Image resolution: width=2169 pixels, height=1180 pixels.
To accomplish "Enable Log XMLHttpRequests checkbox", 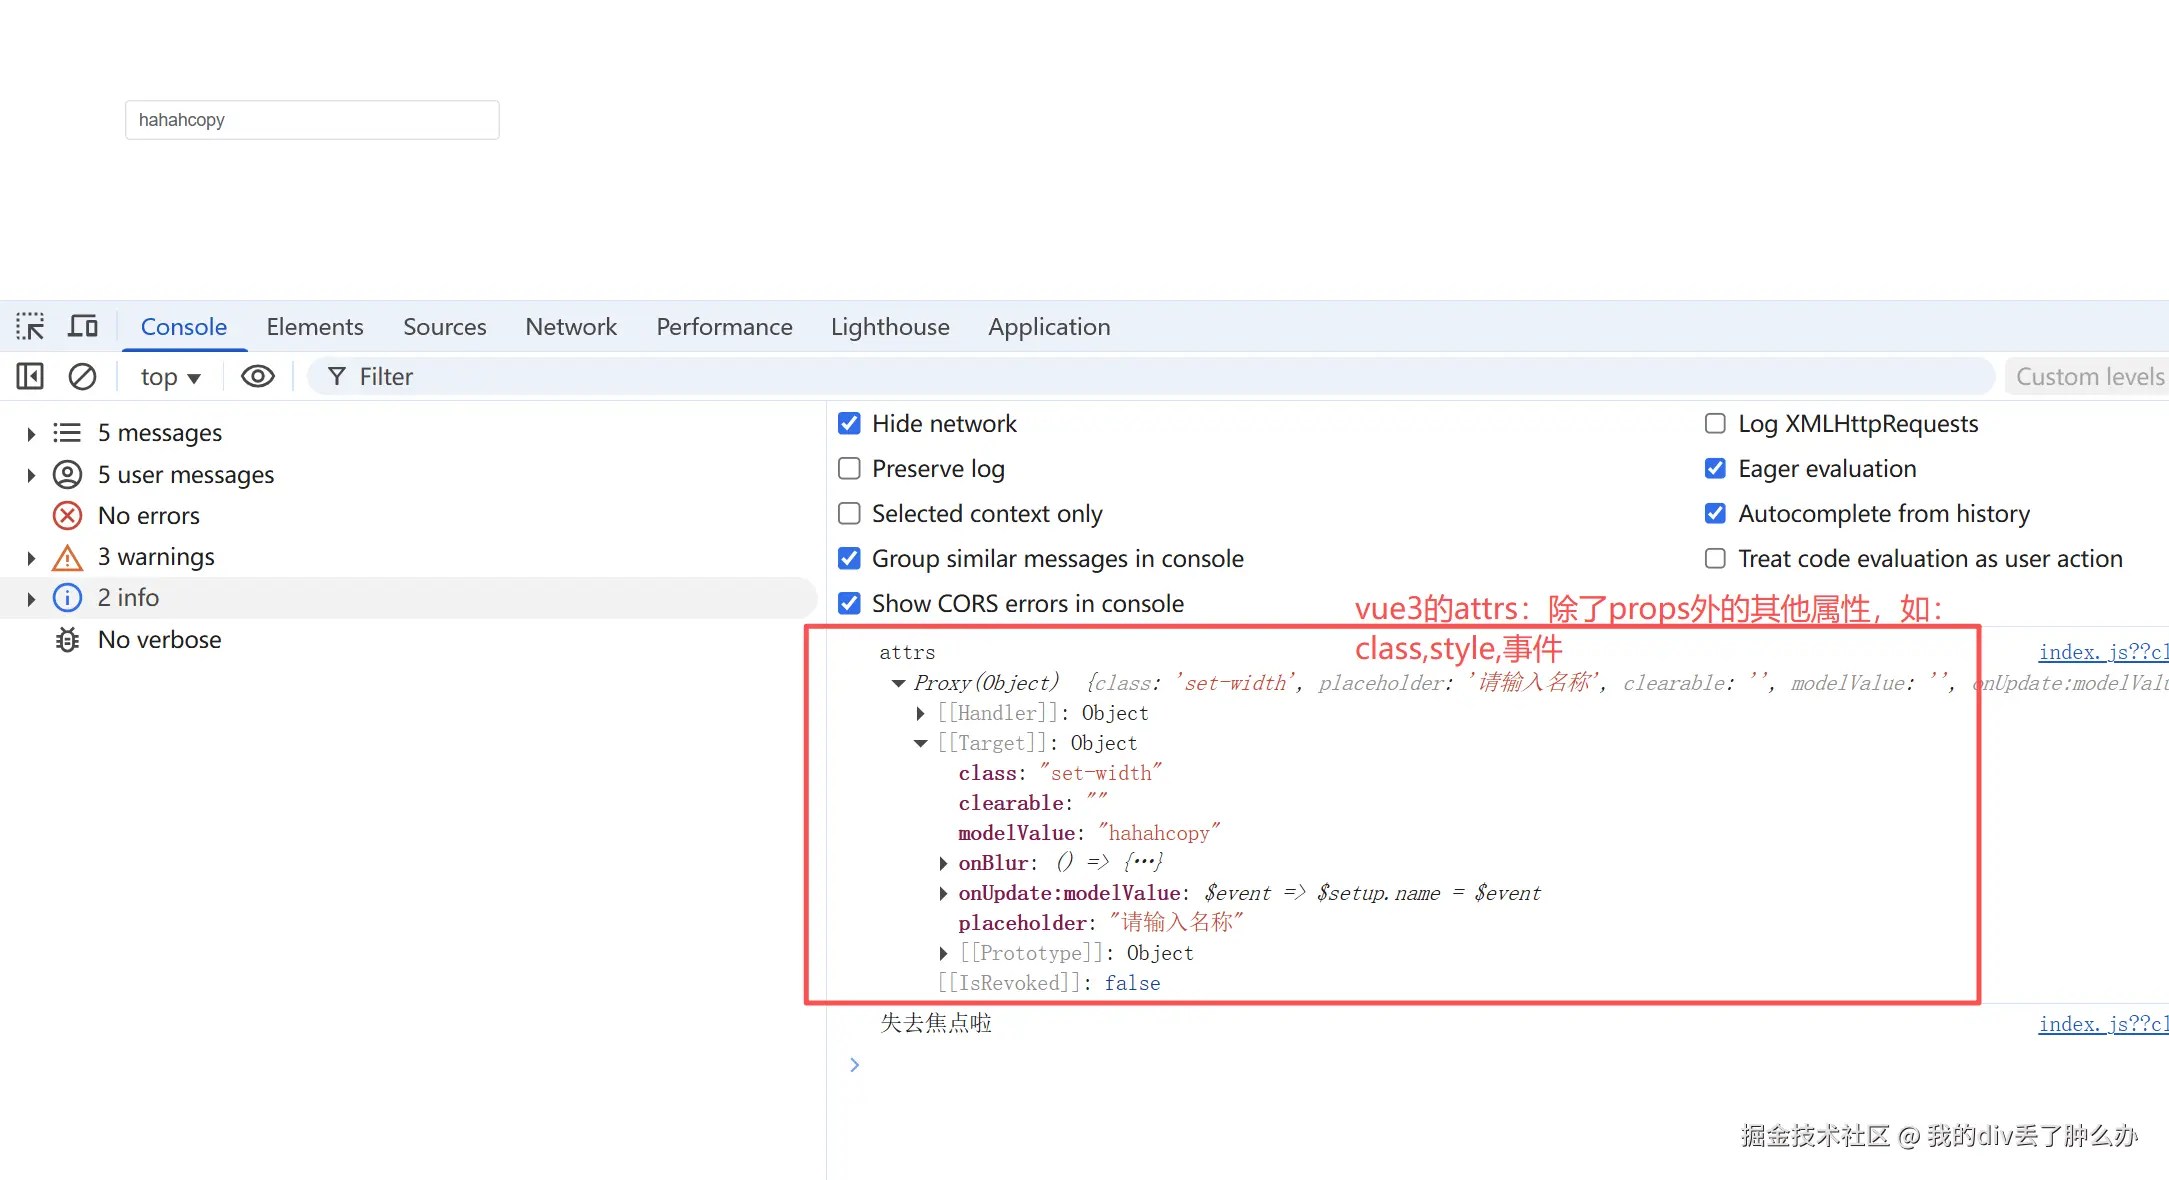I will pyautogui.click(x=1715, y=424).
